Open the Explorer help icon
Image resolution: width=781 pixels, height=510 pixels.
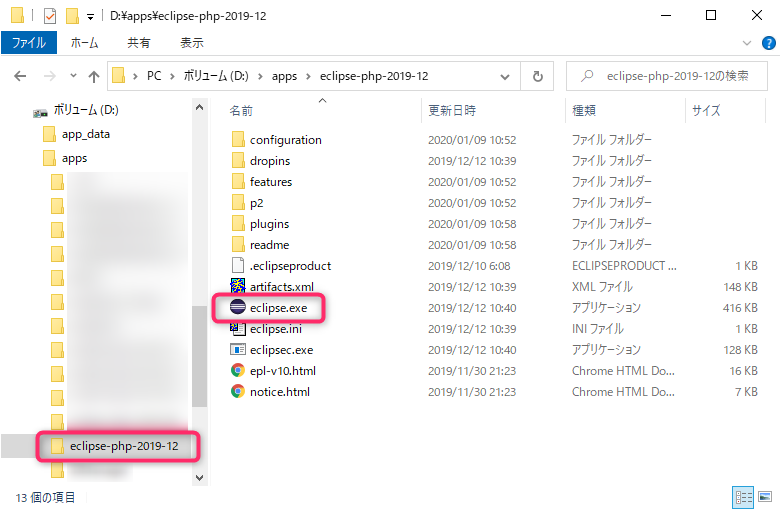click(x=769, y=43)
